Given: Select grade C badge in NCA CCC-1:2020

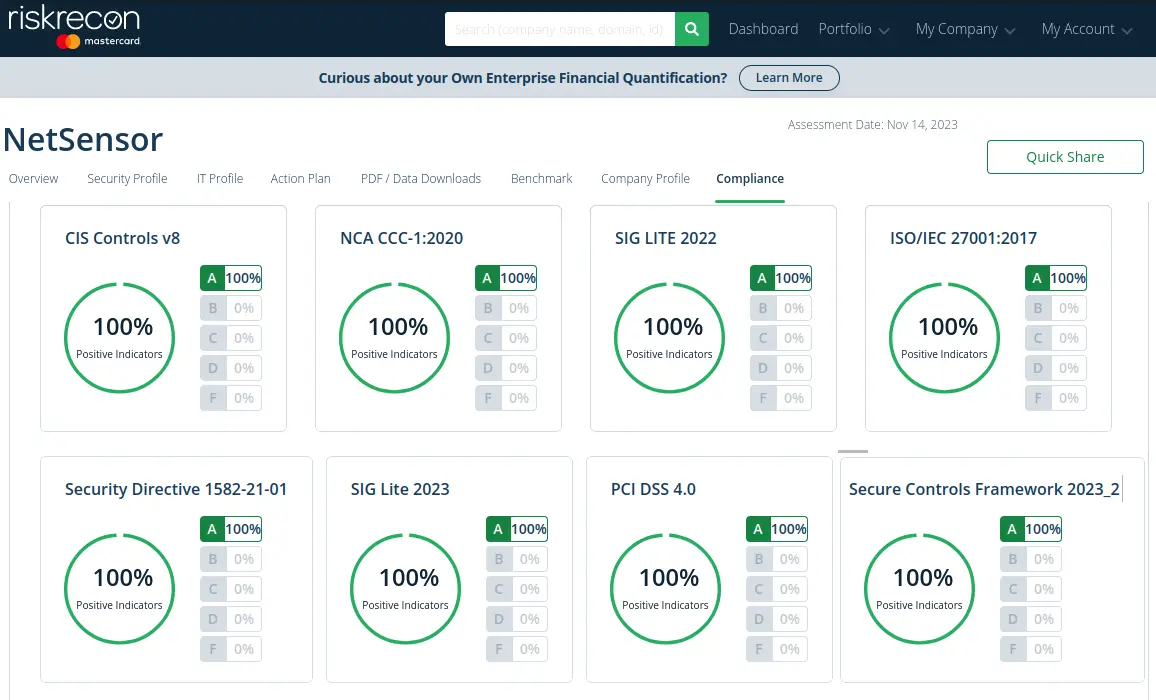Looking at the screenshot, I should pyautogui.click(x=506, y=338).
